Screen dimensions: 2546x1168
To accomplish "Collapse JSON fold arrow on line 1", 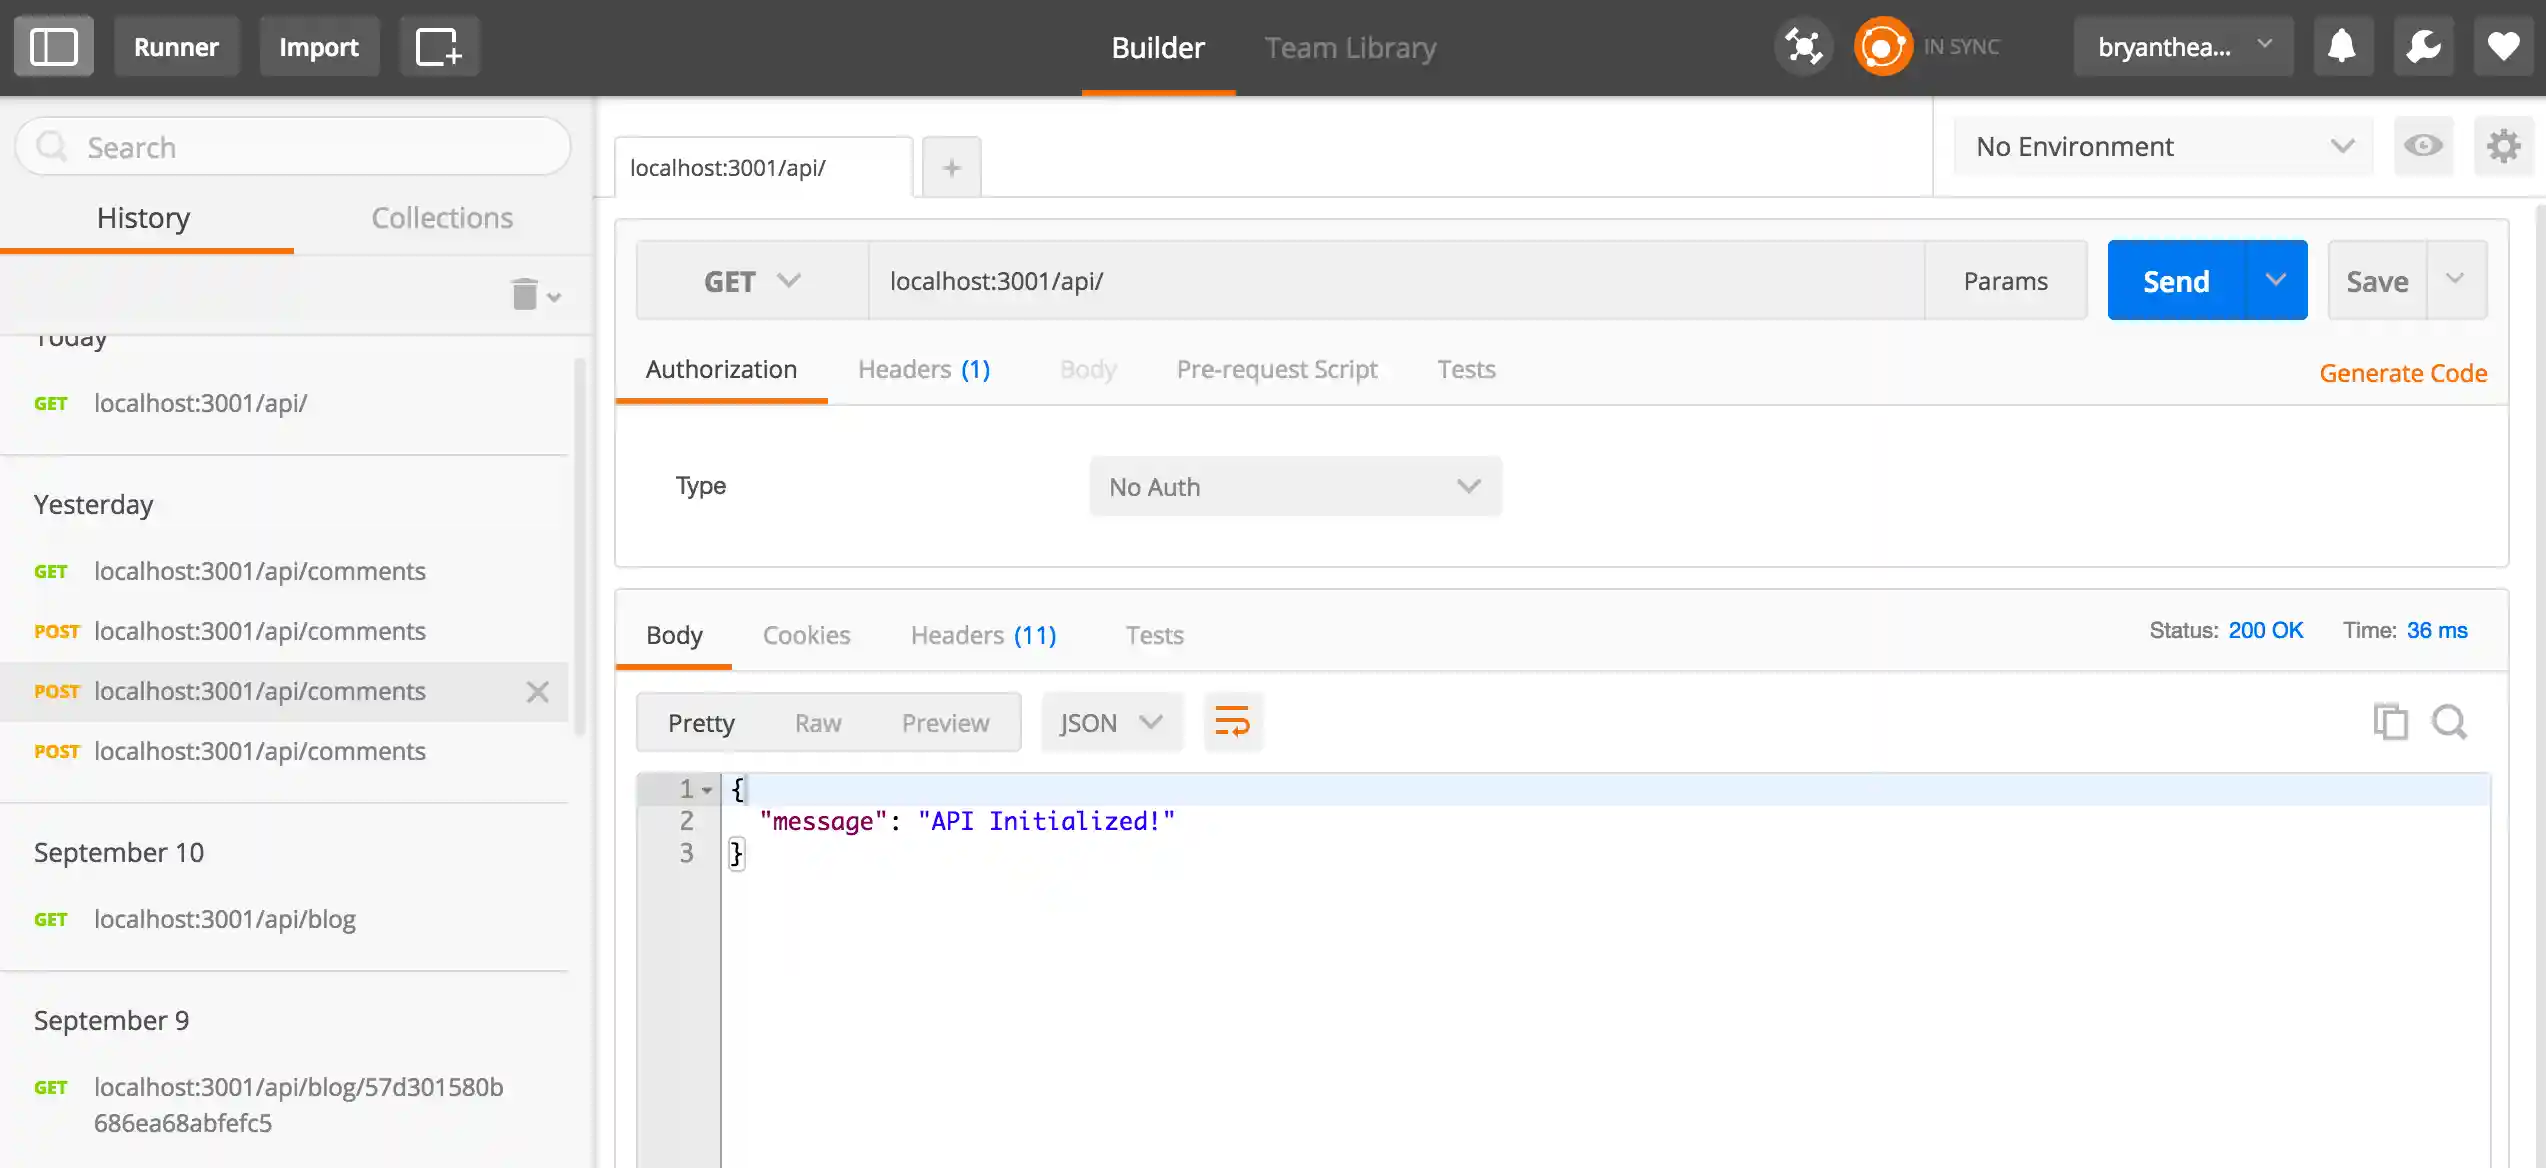I will point(707,790).
